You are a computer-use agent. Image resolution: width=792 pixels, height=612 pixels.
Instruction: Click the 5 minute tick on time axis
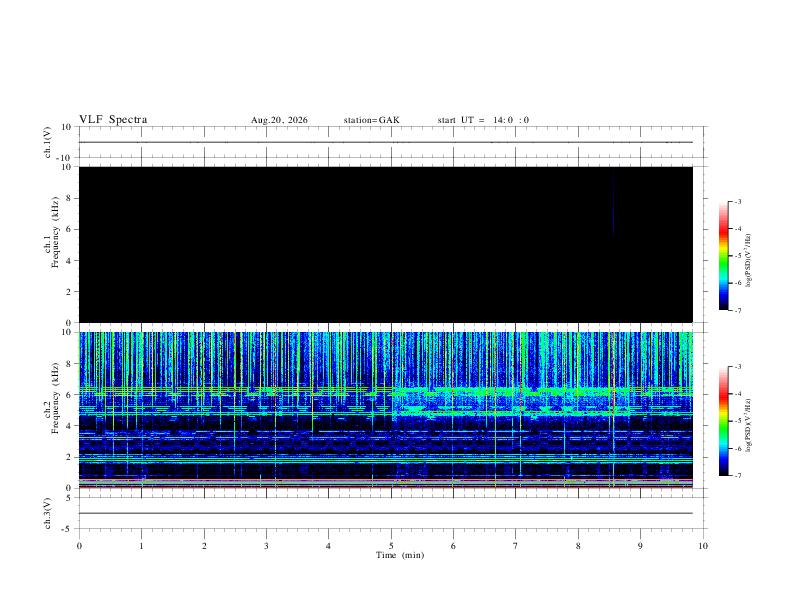[x=391, y=546]
